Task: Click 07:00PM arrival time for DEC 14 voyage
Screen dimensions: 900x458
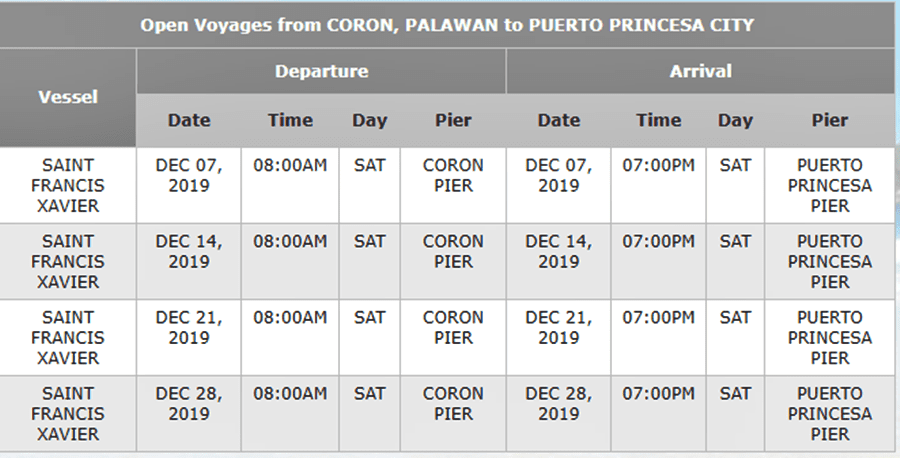Action: [658, 242]
